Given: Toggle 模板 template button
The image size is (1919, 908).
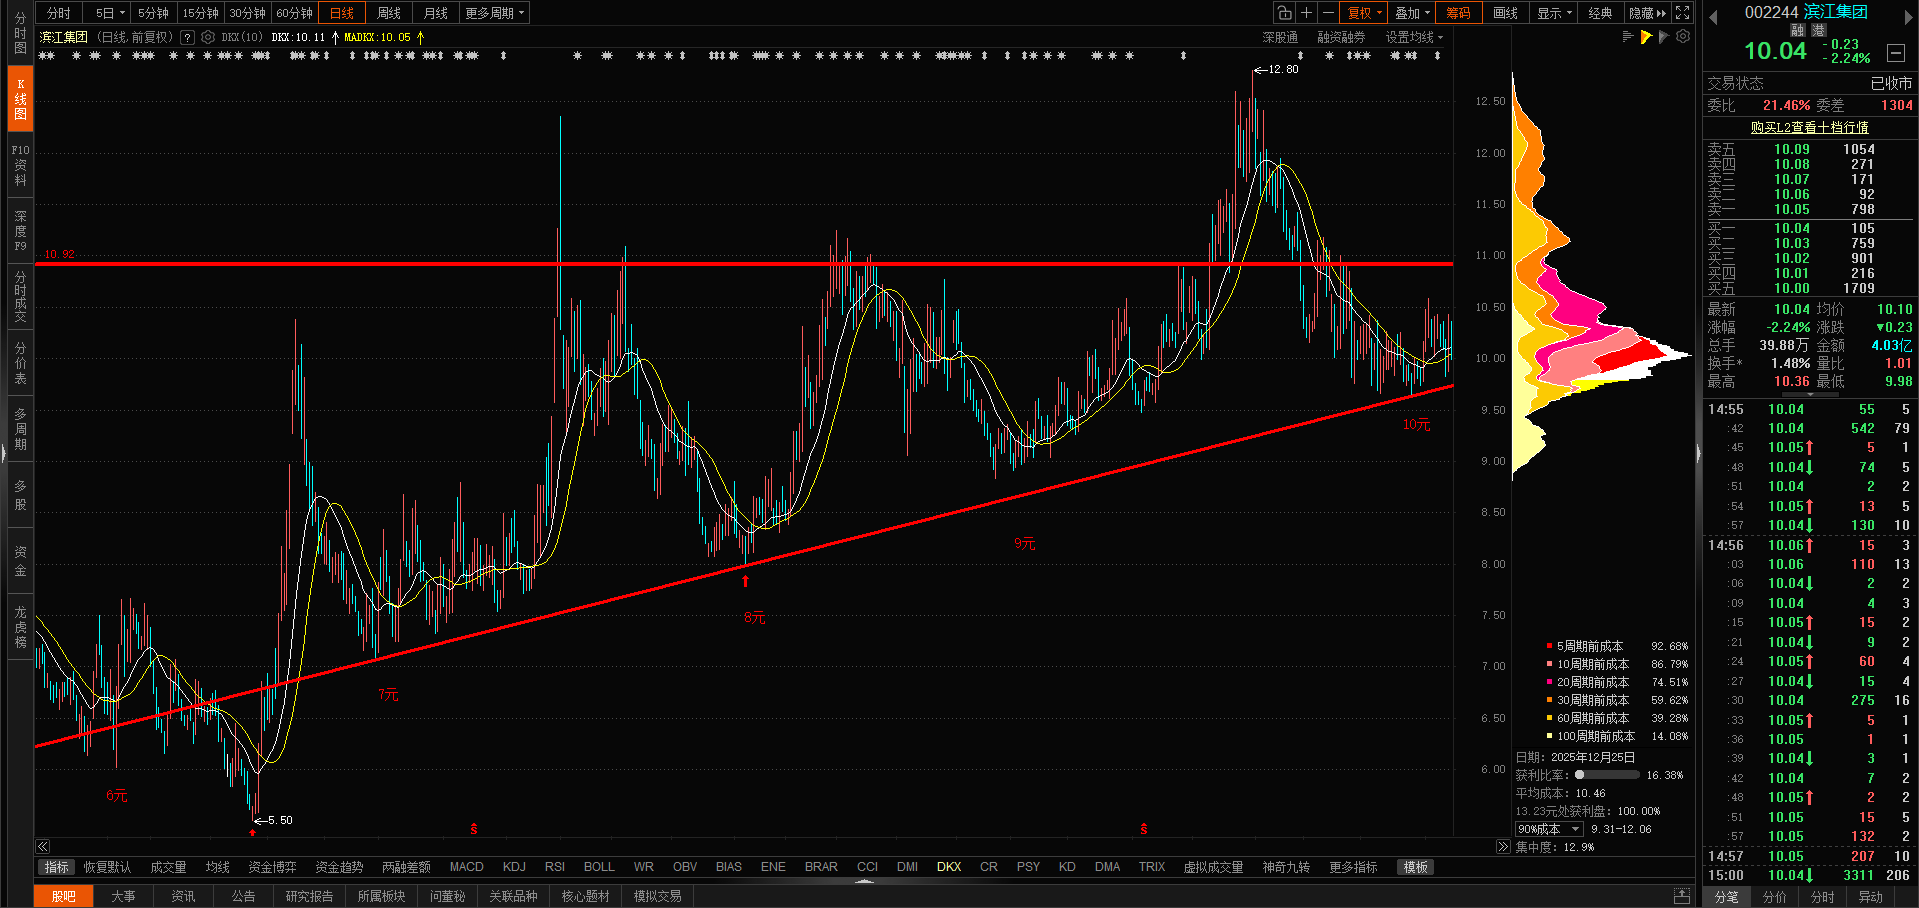Looking at the screenshot, I should pyautogui.click(x=1415, y=867).
